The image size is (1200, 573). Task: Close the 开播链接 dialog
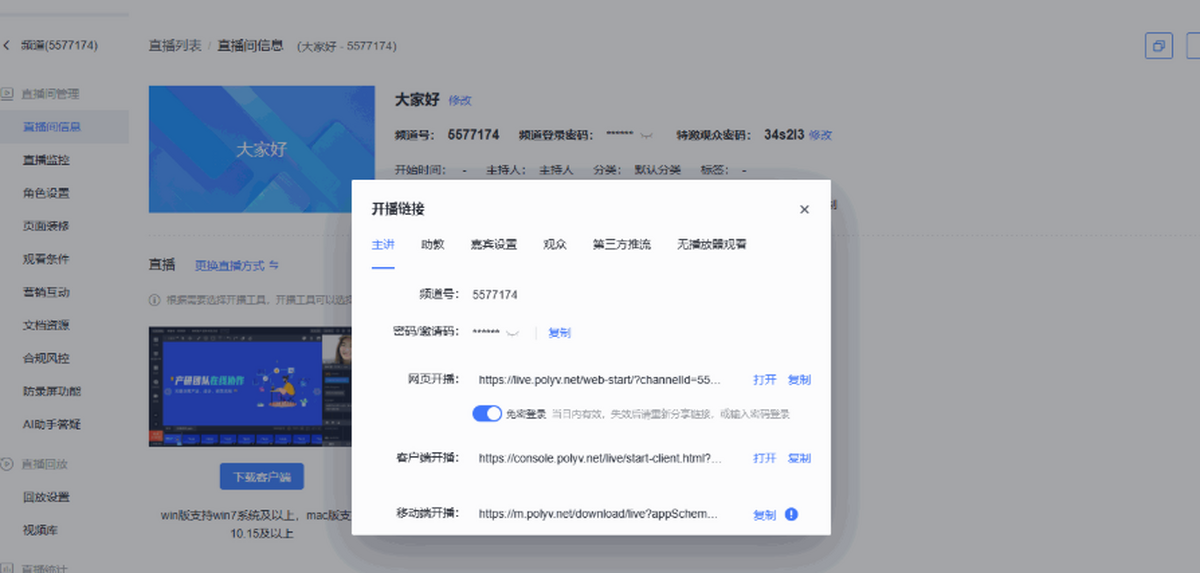coord(804,209)
